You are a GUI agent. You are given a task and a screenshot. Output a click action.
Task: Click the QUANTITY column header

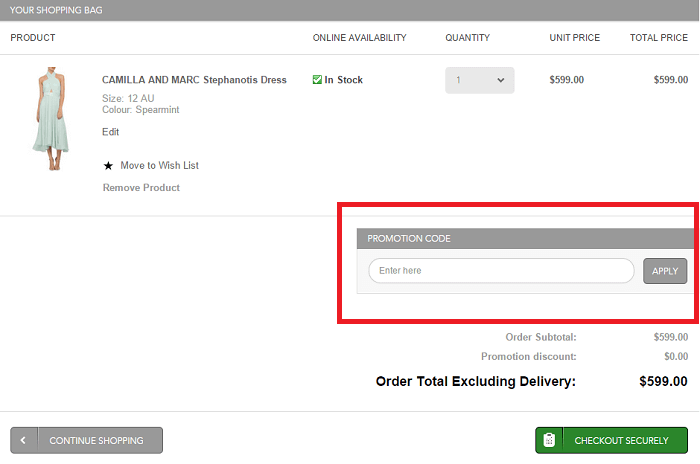(467, 38)
